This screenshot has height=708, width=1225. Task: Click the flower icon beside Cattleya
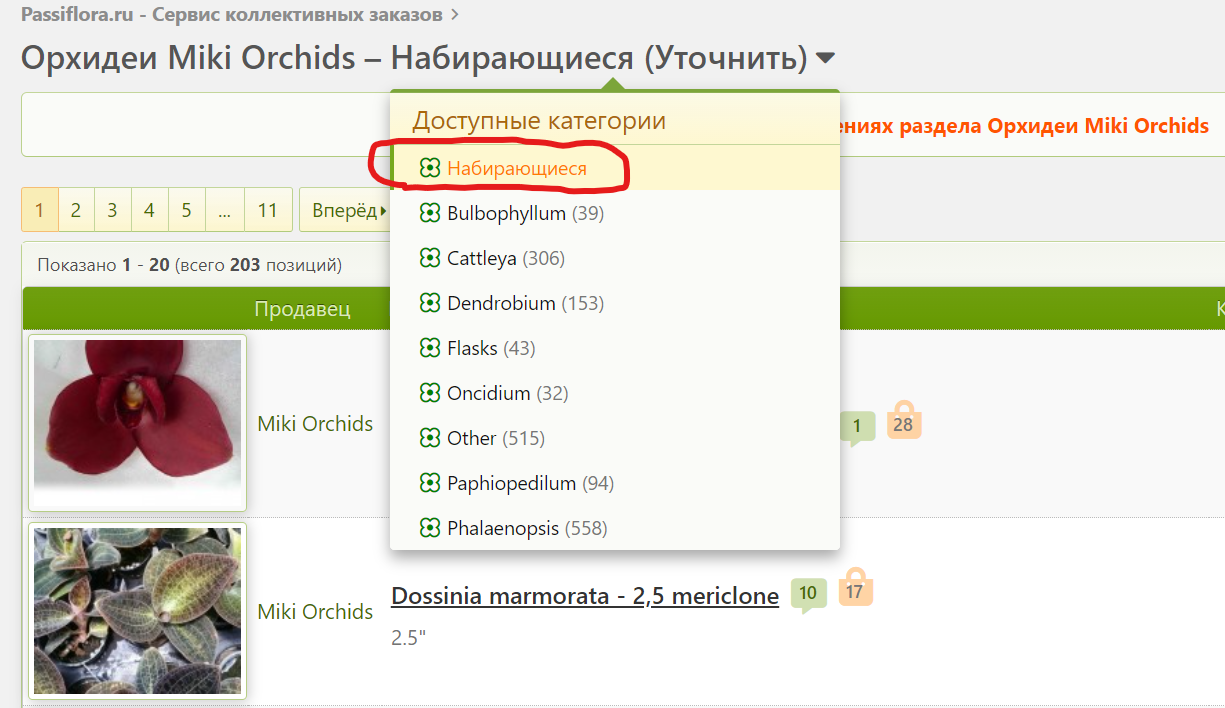pyautogui.click(x=430, y=258)
